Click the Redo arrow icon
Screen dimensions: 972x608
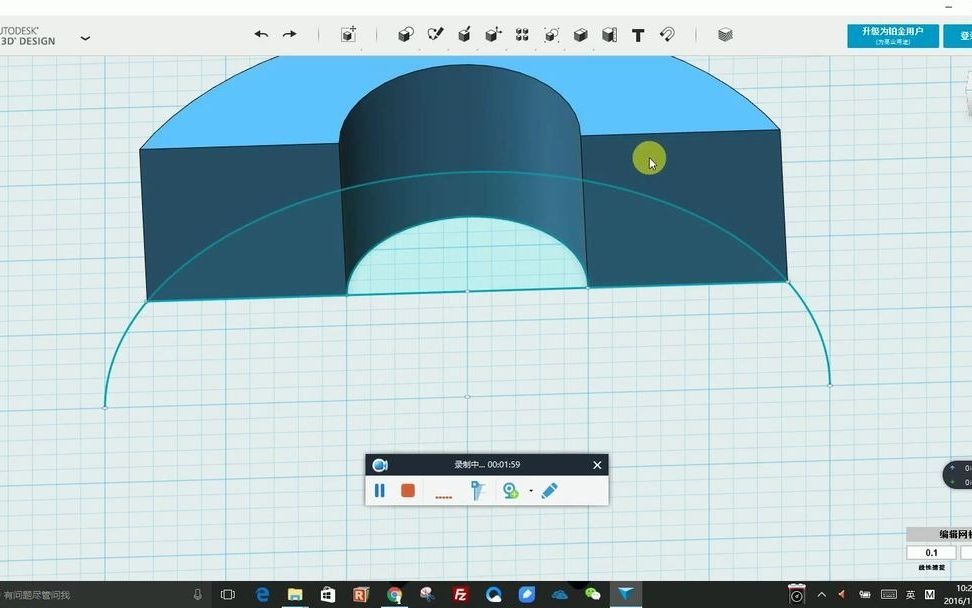(289, 34)
